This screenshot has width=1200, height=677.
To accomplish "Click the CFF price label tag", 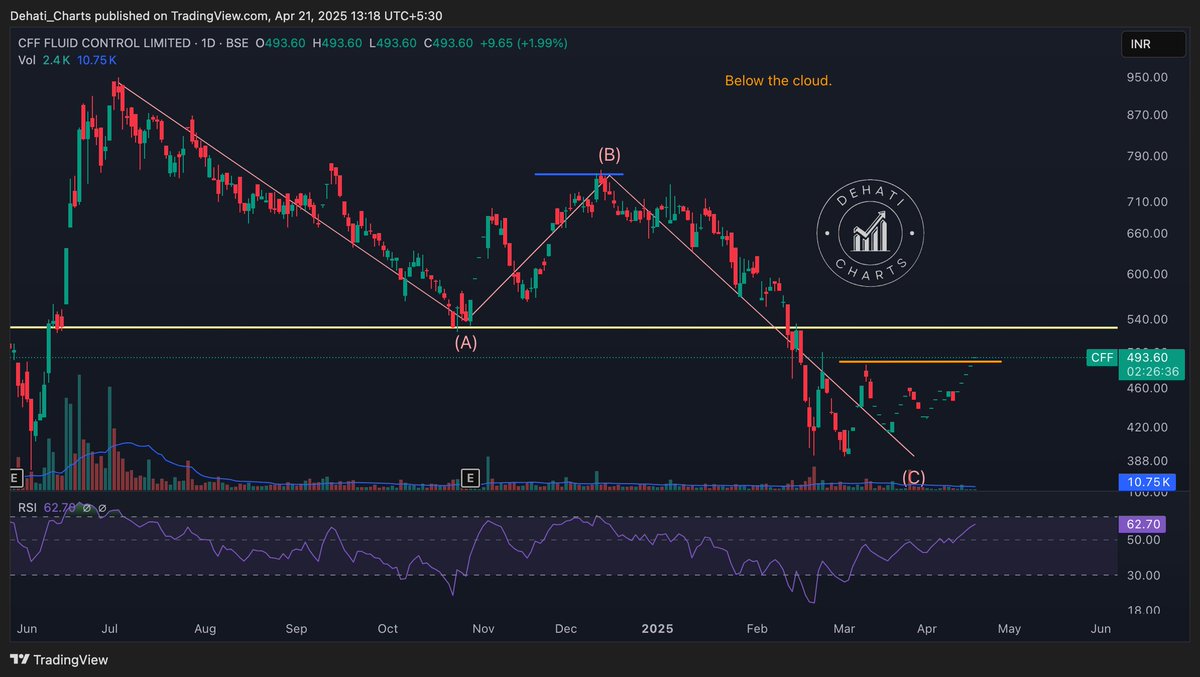I will tap(1102, 358).
